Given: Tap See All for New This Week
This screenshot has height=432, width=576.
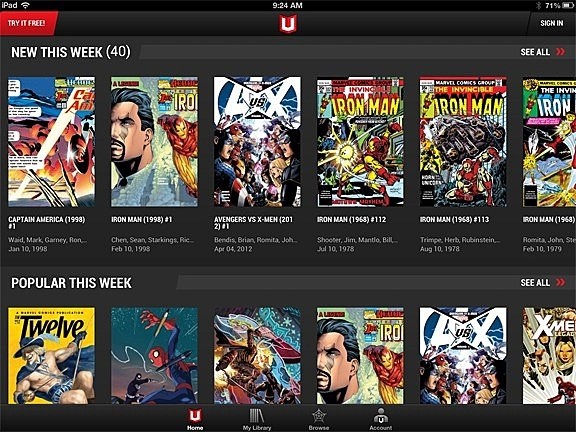Looking at the screenshot, I should (x=535, y=52).
